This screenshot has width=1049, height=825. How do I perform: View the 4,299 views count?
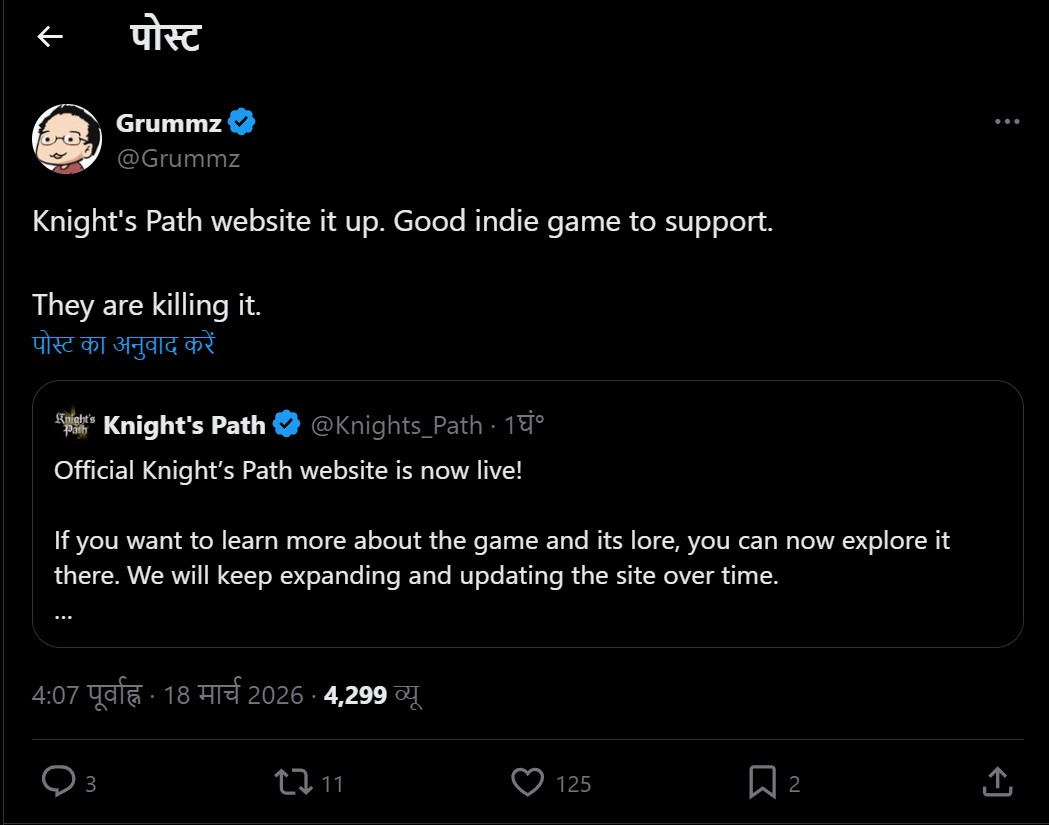tap(372, 695)
